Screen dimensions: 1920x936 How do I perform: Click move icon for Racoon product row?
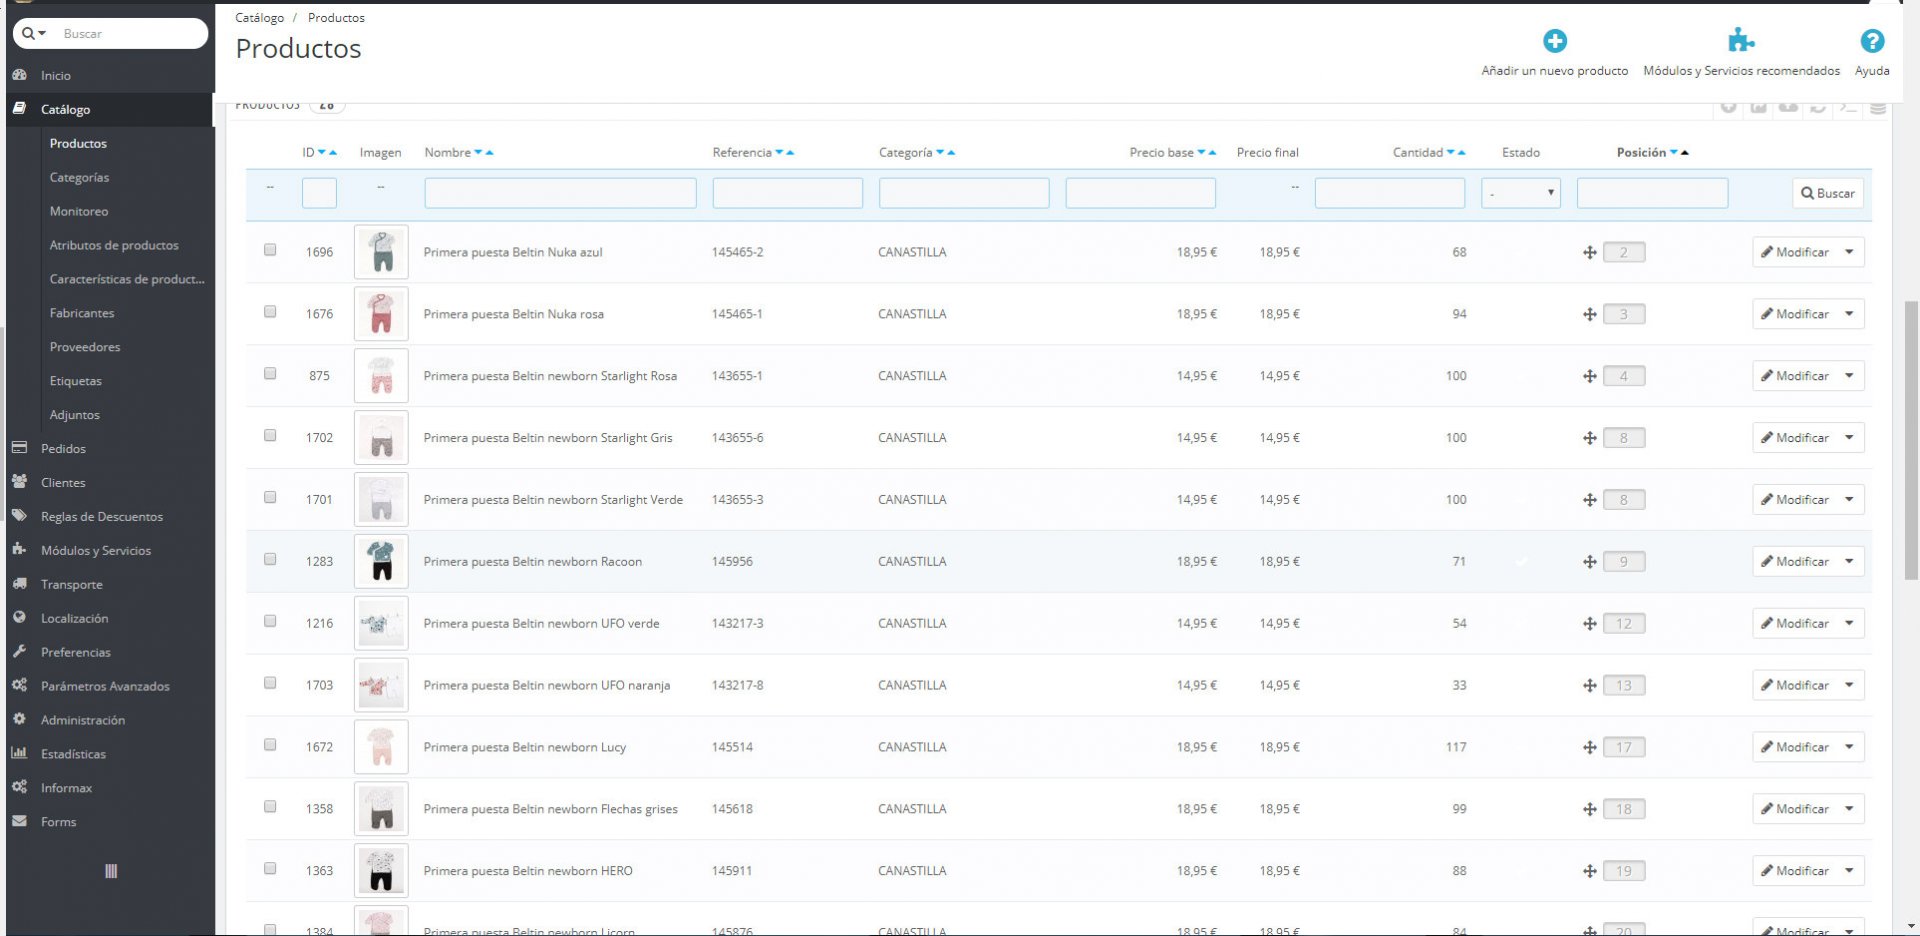1589,562
